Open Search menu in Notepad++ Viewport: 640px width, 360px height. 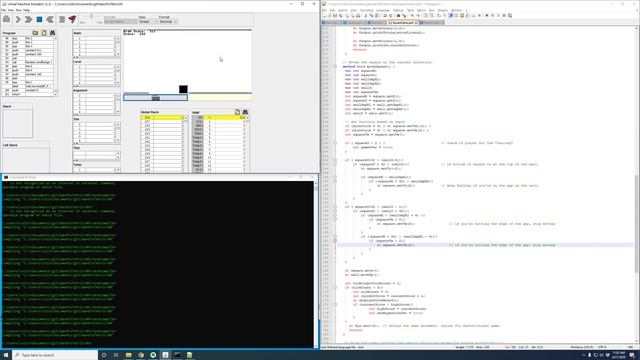coord(343,10)
